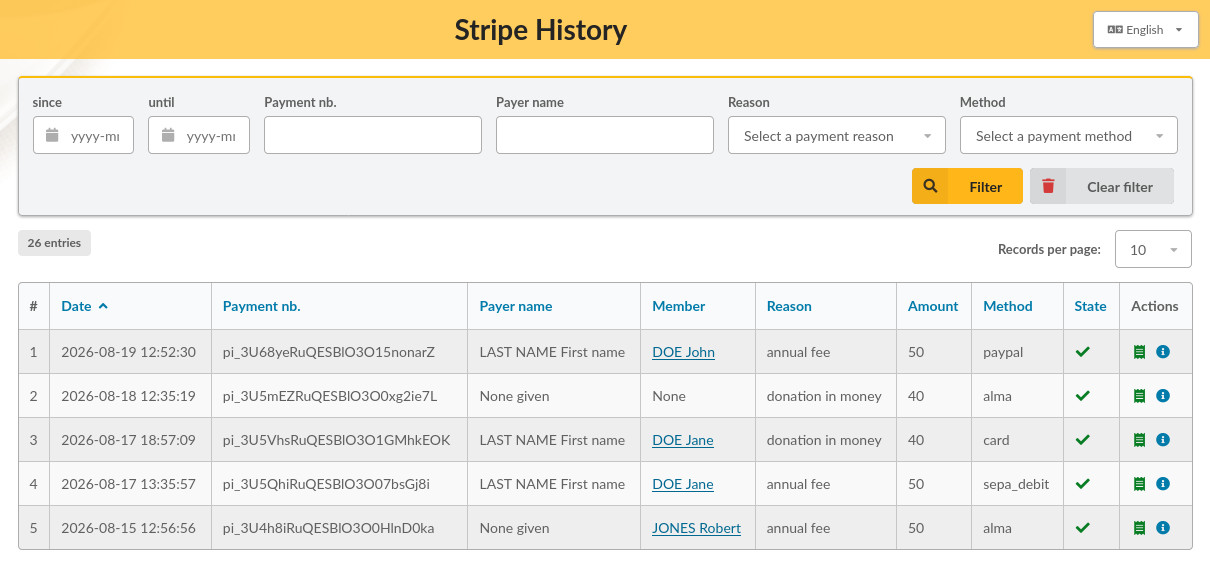The width and height of the screenshot is (1210, 564).
Task: Select payment number pi_3U5VhsRuQESBlO3O1GMhkEOK
Action: pos(337,440)
